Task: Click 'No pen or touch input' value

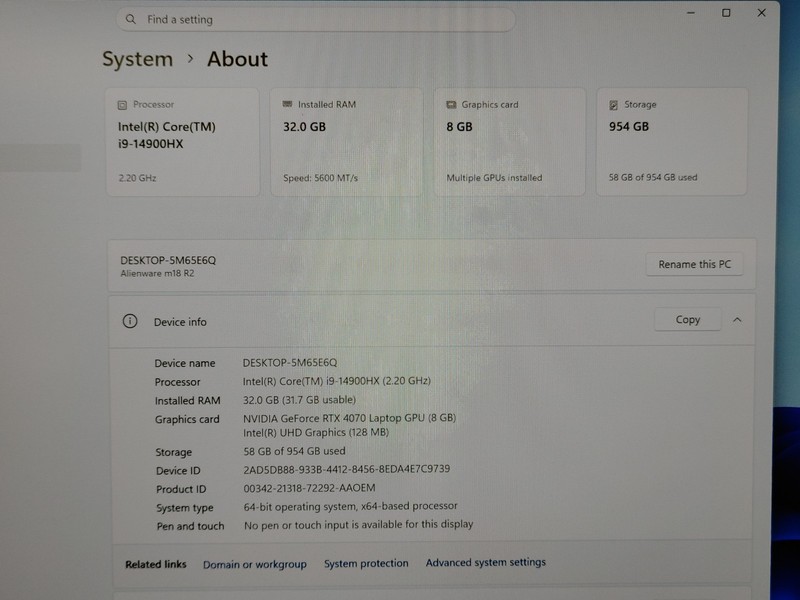Action: [x=358, y=525]
